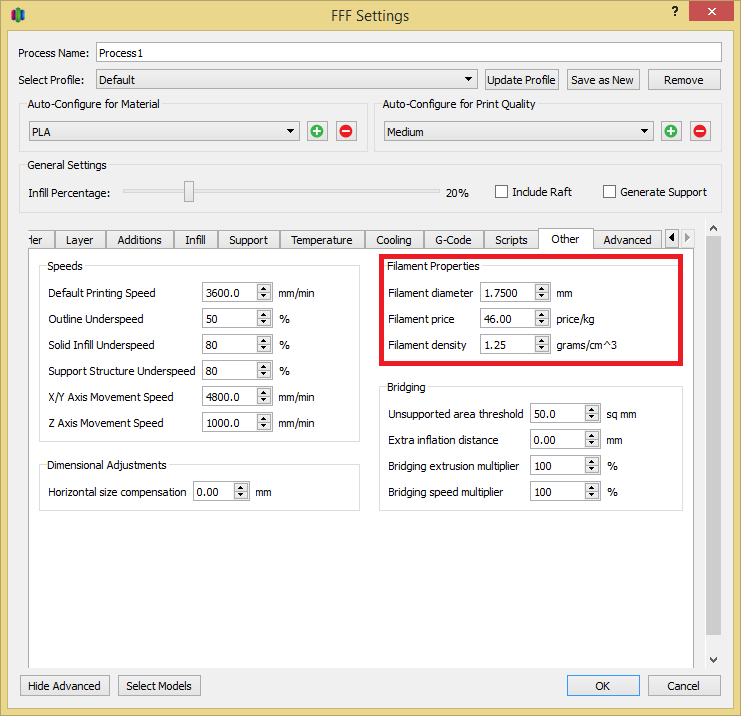Click the Horizontal size compensation value field
Image resolution: width=741 pixels, height=716 pixels.
click(214, 492)
